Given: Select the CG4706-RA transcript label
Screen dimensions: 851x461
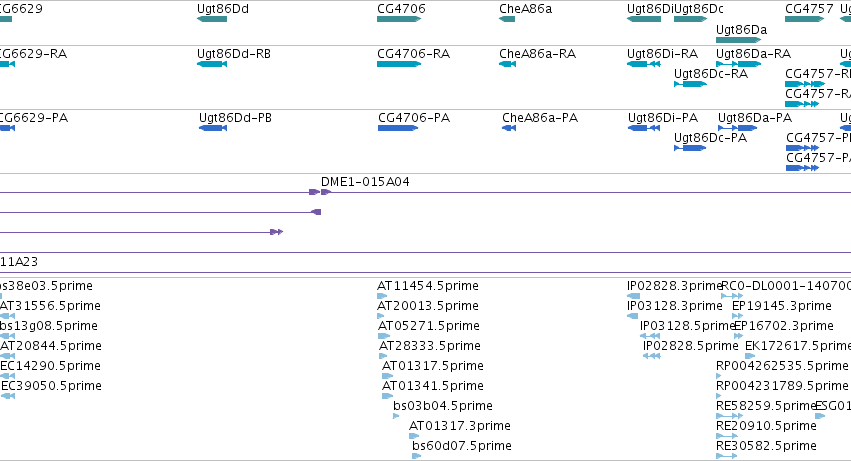Looking at the screenshot, I should 414,54.
